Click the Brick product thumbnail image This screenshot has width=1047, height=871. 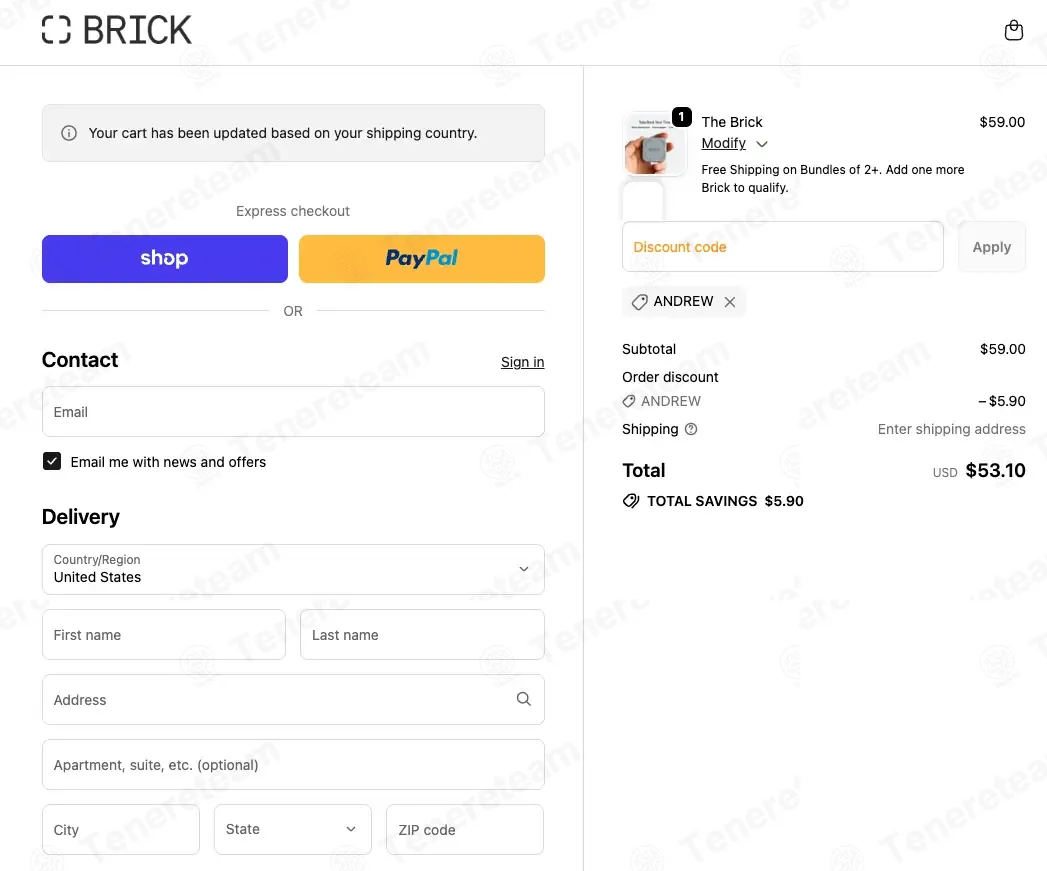pyautogui.click(x=654, y=144)
